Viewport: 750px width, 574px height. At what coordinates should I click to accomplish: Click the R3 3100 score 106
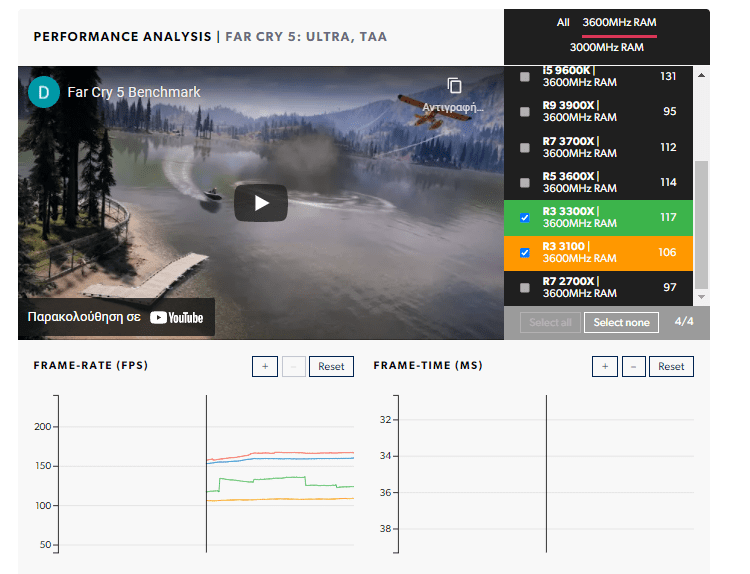click(x=667, y=252)
